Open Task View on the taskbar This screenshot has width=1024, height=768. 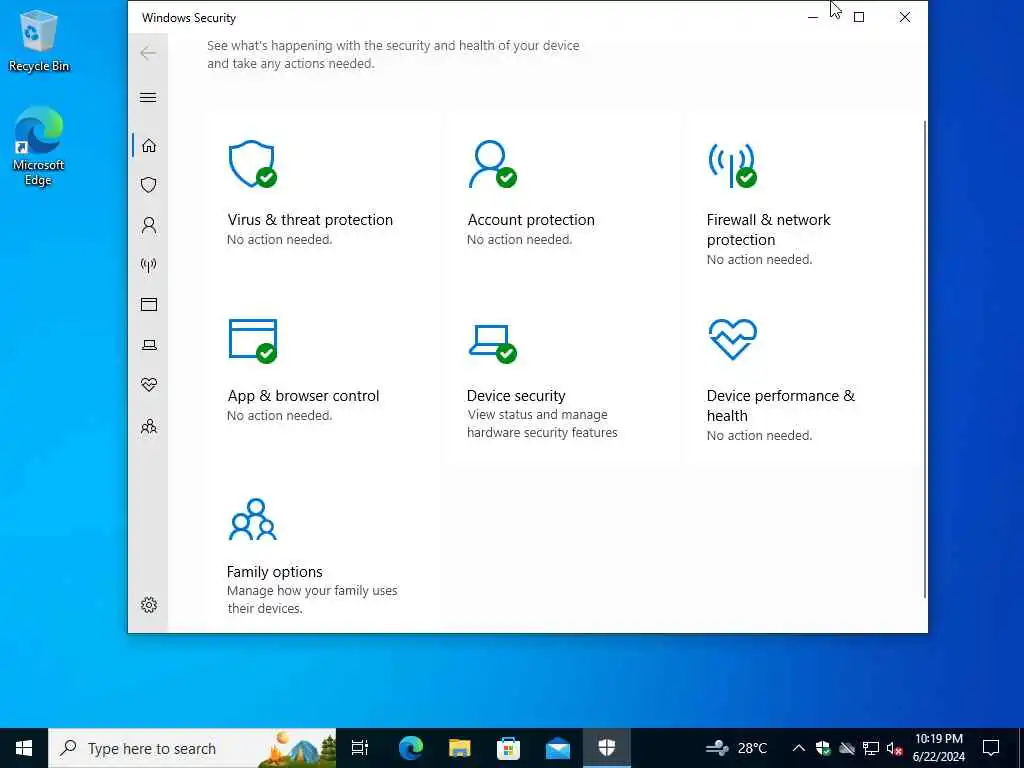pos(360,748)
